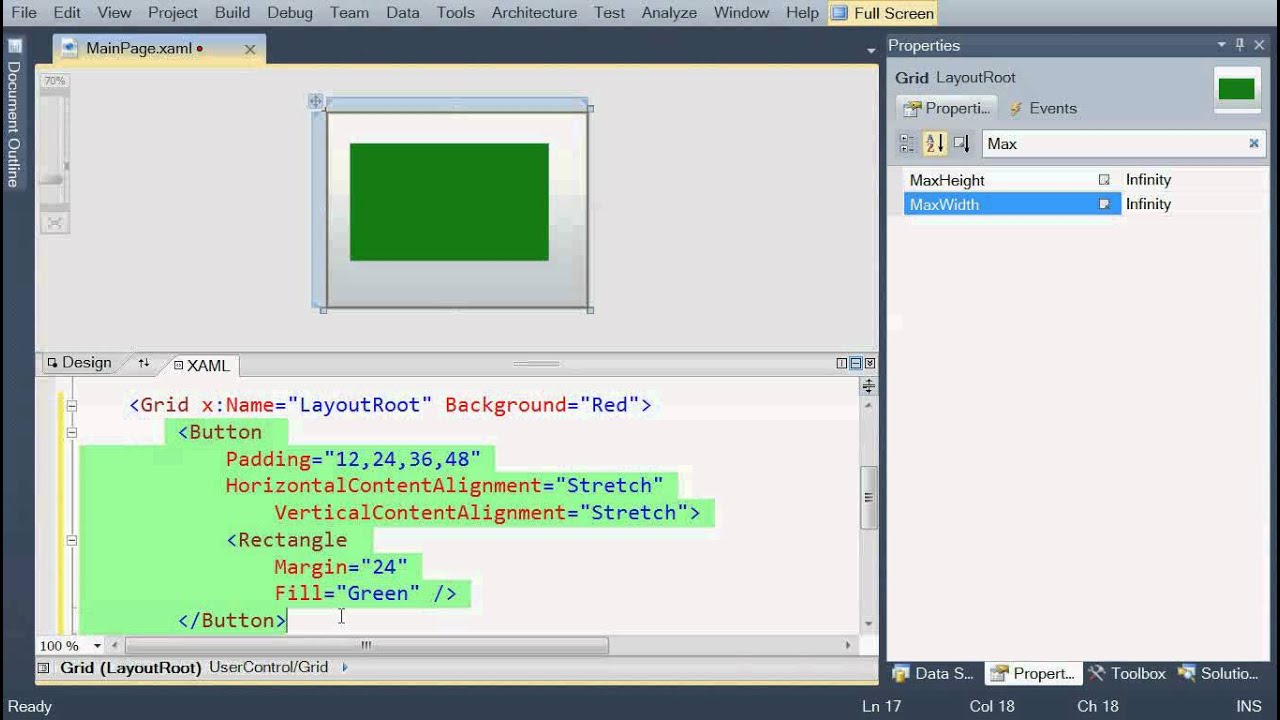This screenshot has height=720, width=1280.
Task: Click the Alphabetical sort icon in Properties
Action: pos(934,144)
